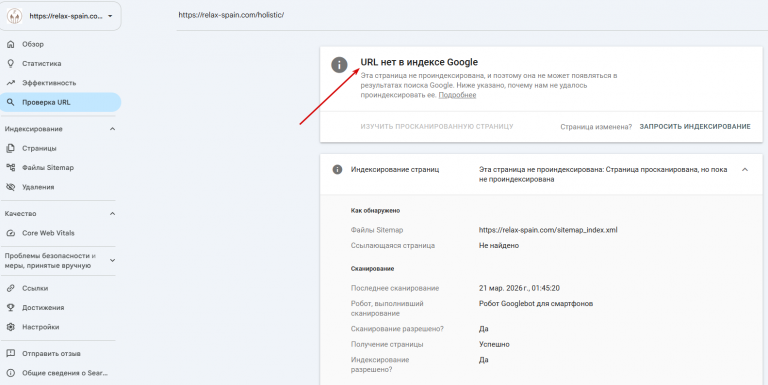This screenshot has width=768, height=385.
Task: Click the feedback icon next to Отправить отзыв
Action: [x=11, y=354]
